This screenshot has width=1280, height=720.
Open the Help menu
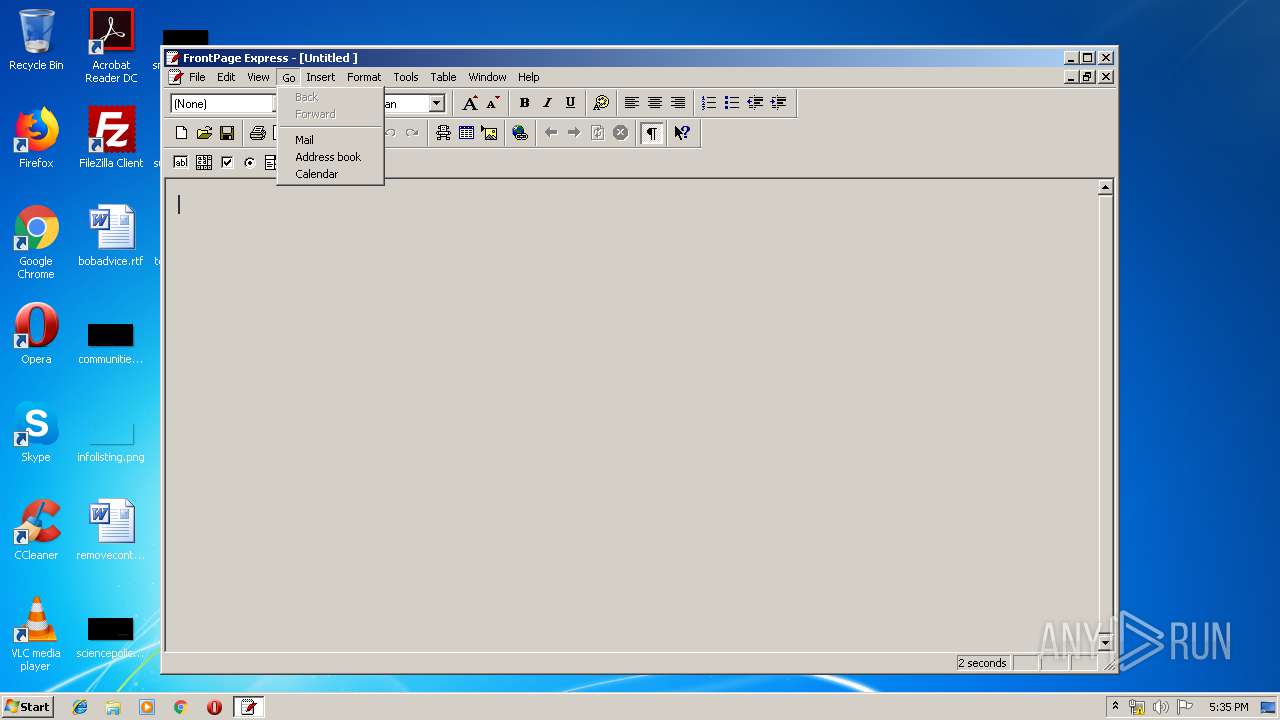pyautogui.click(x=528, y=77)
